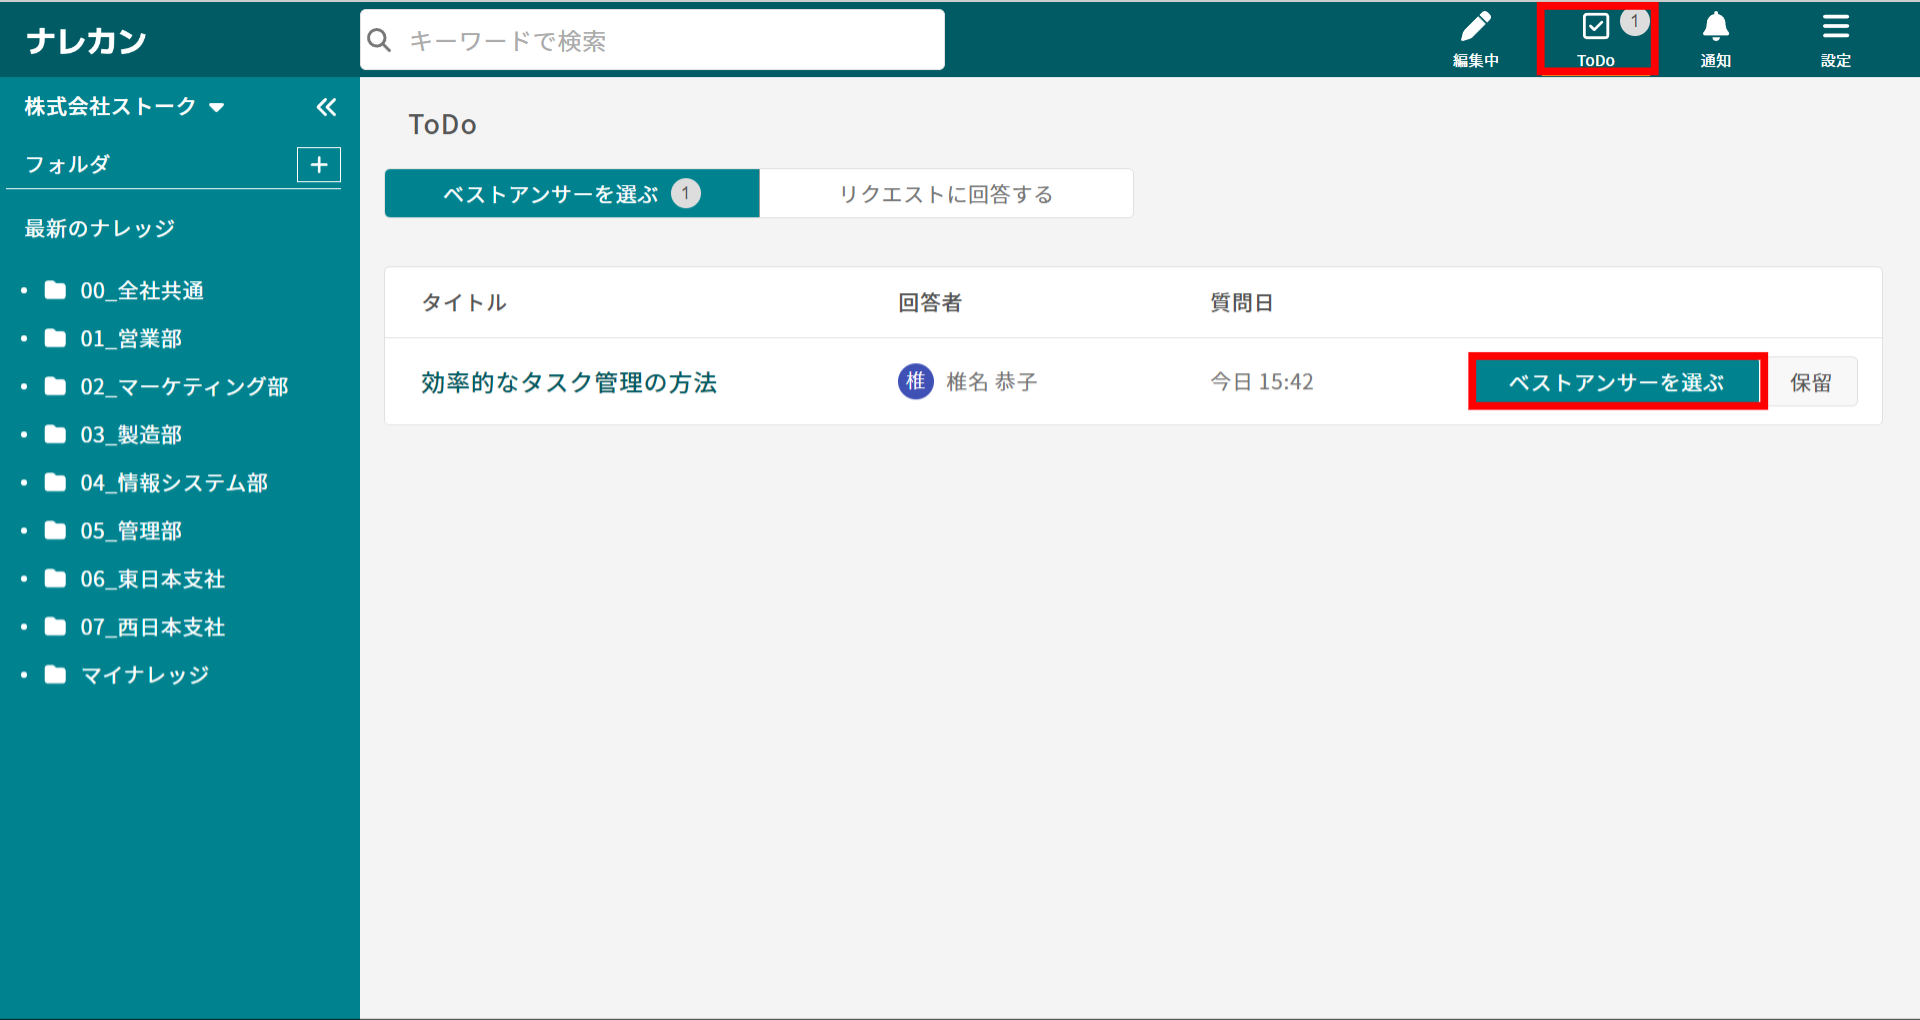The height and width of the screenshot is (1020, 1920).
Task: Click the 椎名 恭子 avatar icon
Action: 915,381
